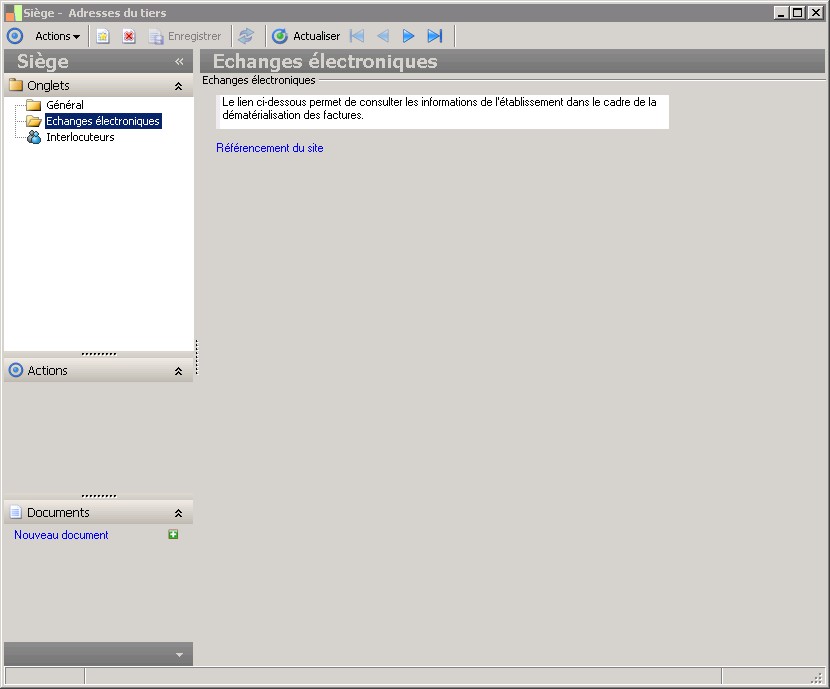Jump to the last record arrow
The height and width of the screenshot is (689, 830).
coord(435,36)
